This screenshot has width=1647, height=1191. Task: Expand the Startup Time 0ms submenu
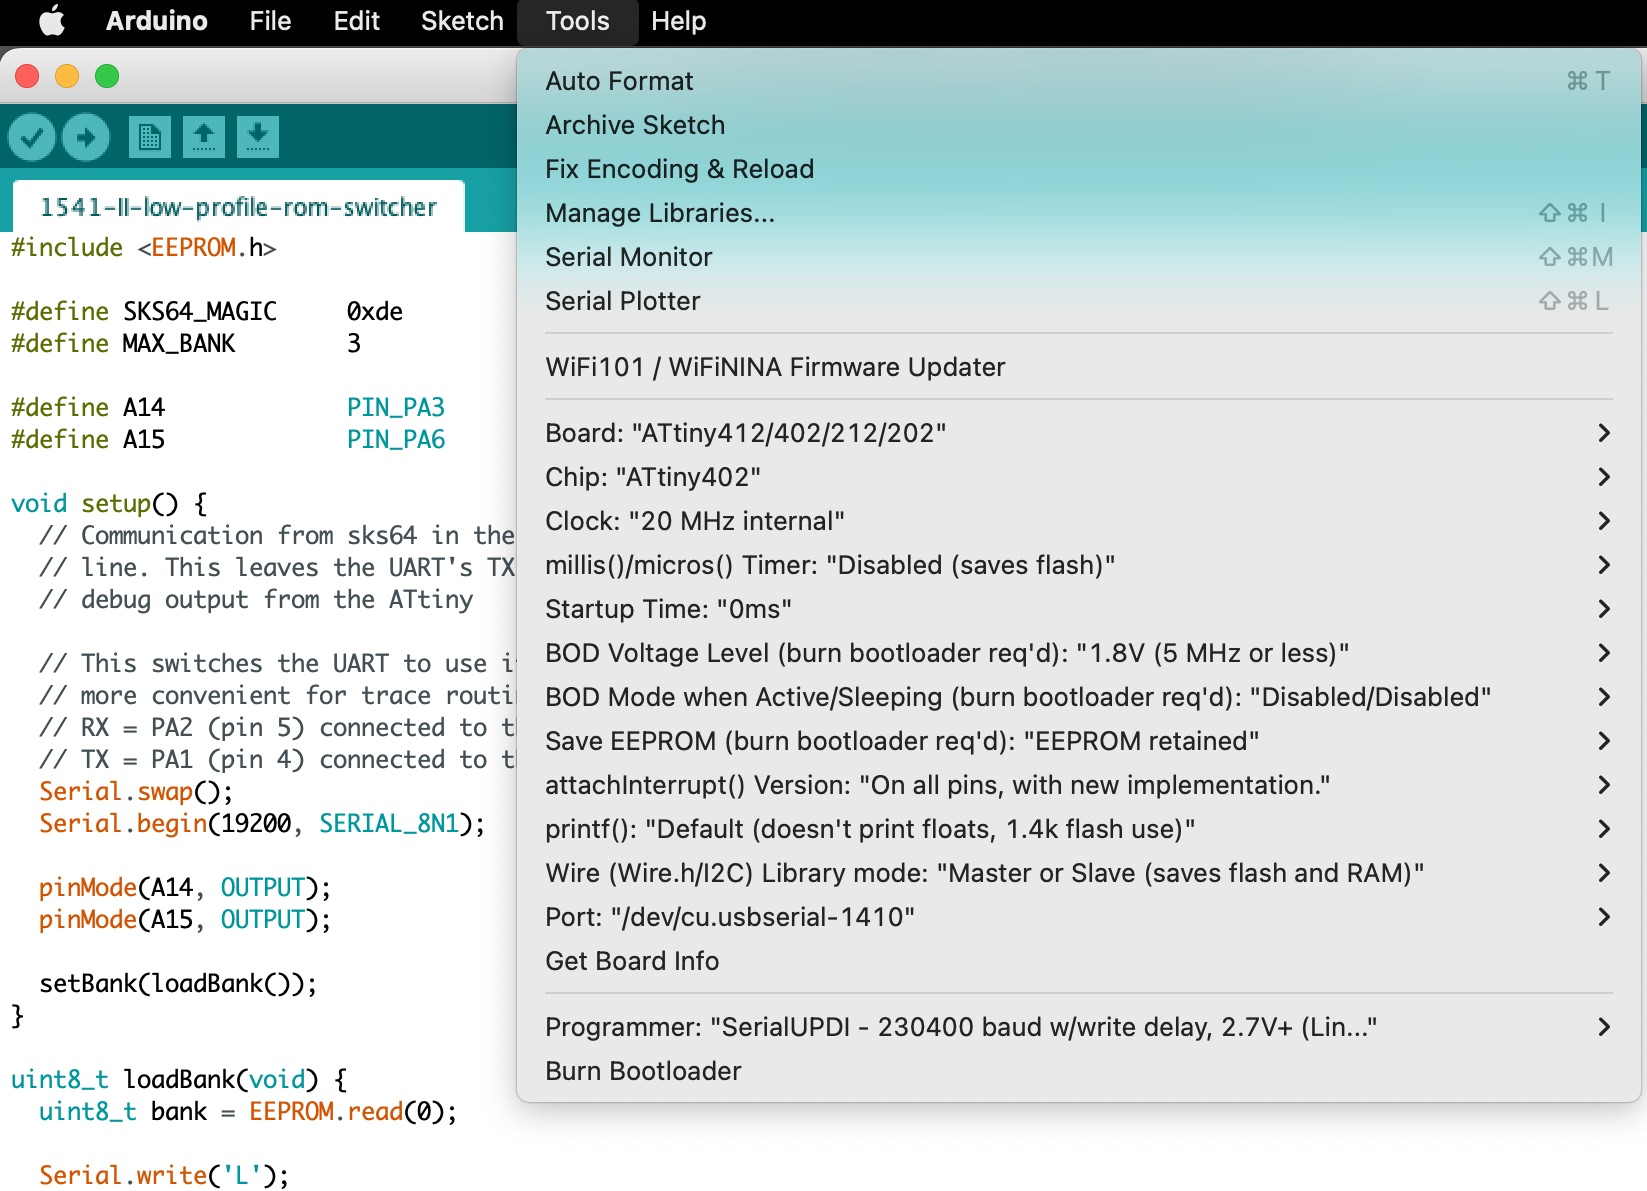[x=1079, y=609]
